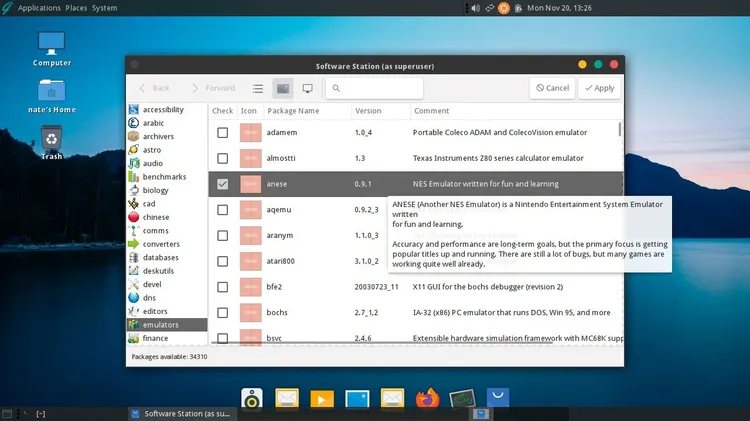Go Forward in Software Station
This screenshot has height=421, width=750.
click(213, 88)
